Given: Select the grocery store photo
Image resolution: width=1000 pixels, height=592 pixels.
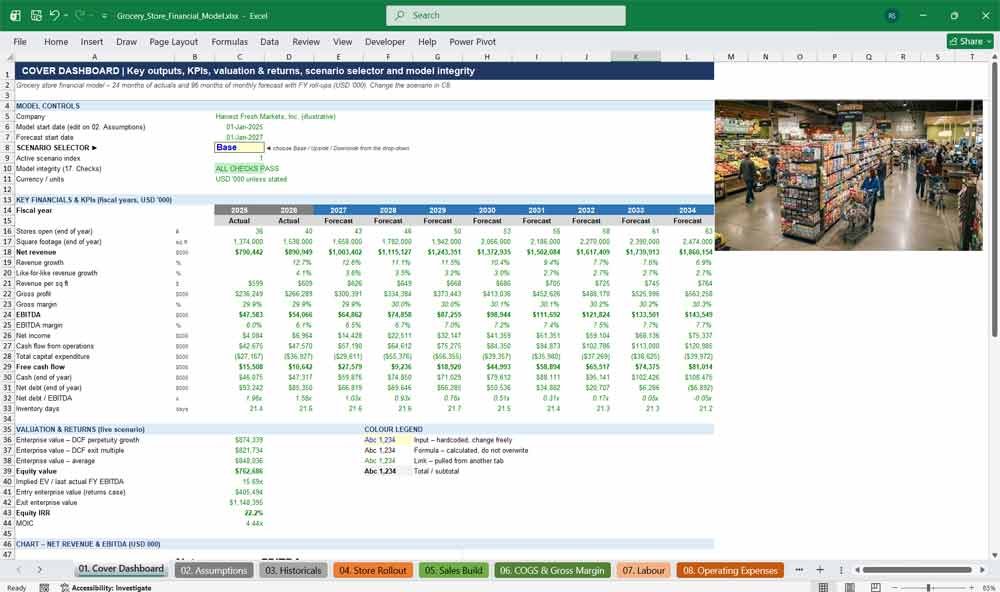Looking at the screenshot, I should point(848,175).
